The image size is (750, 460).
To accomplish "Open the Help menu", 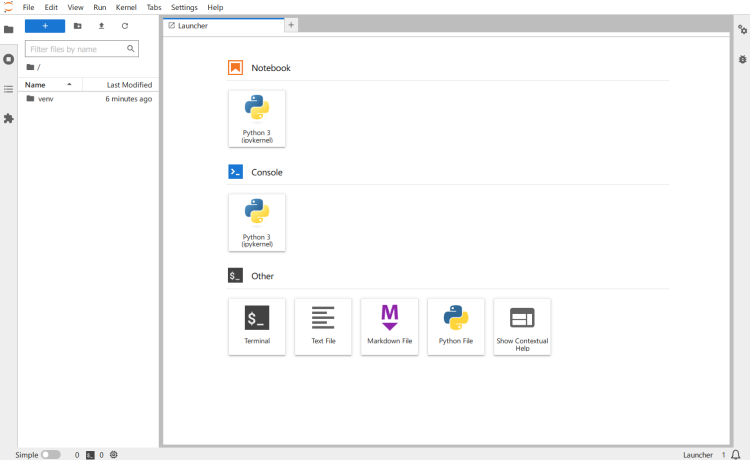I will pos(215,7).
